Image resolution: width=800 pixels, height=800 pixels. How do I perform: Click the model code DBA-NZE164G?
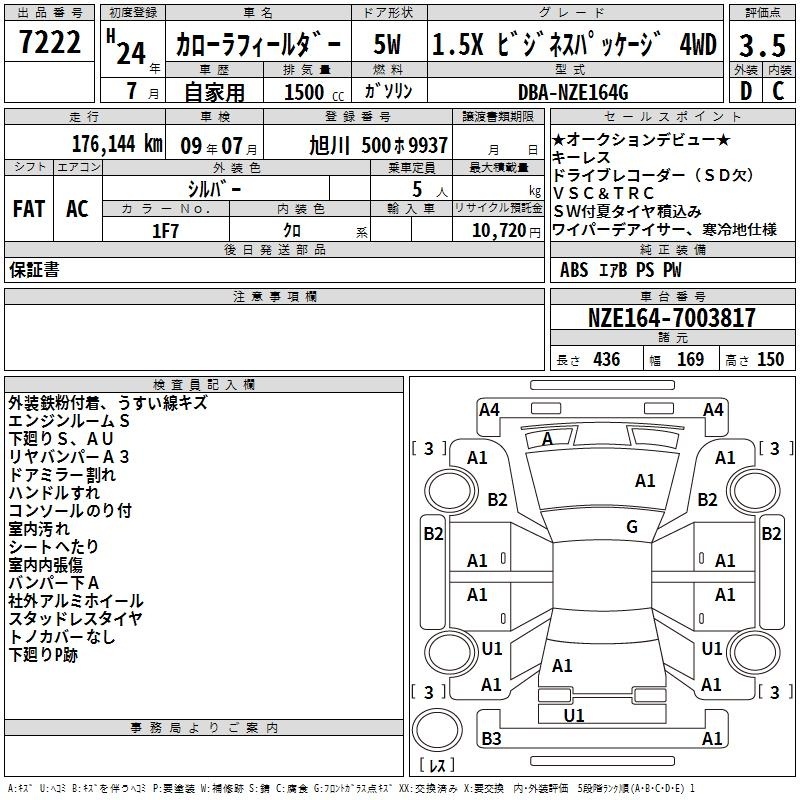[573, 92]
